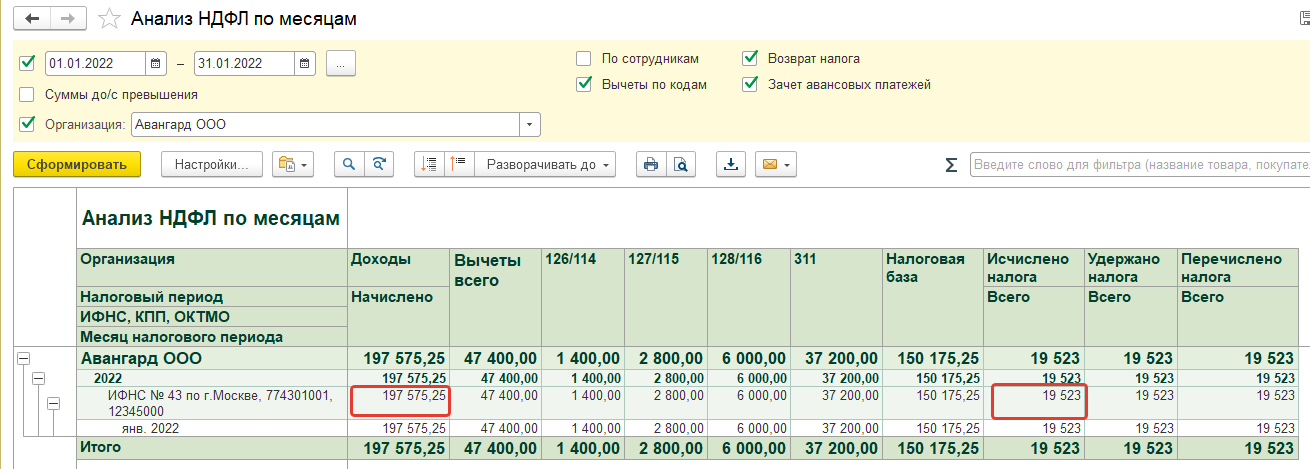Image resolution: width=1310 pixels, height=469 pixels.
Task: Save report with download icon
Action: click(731, 165)
